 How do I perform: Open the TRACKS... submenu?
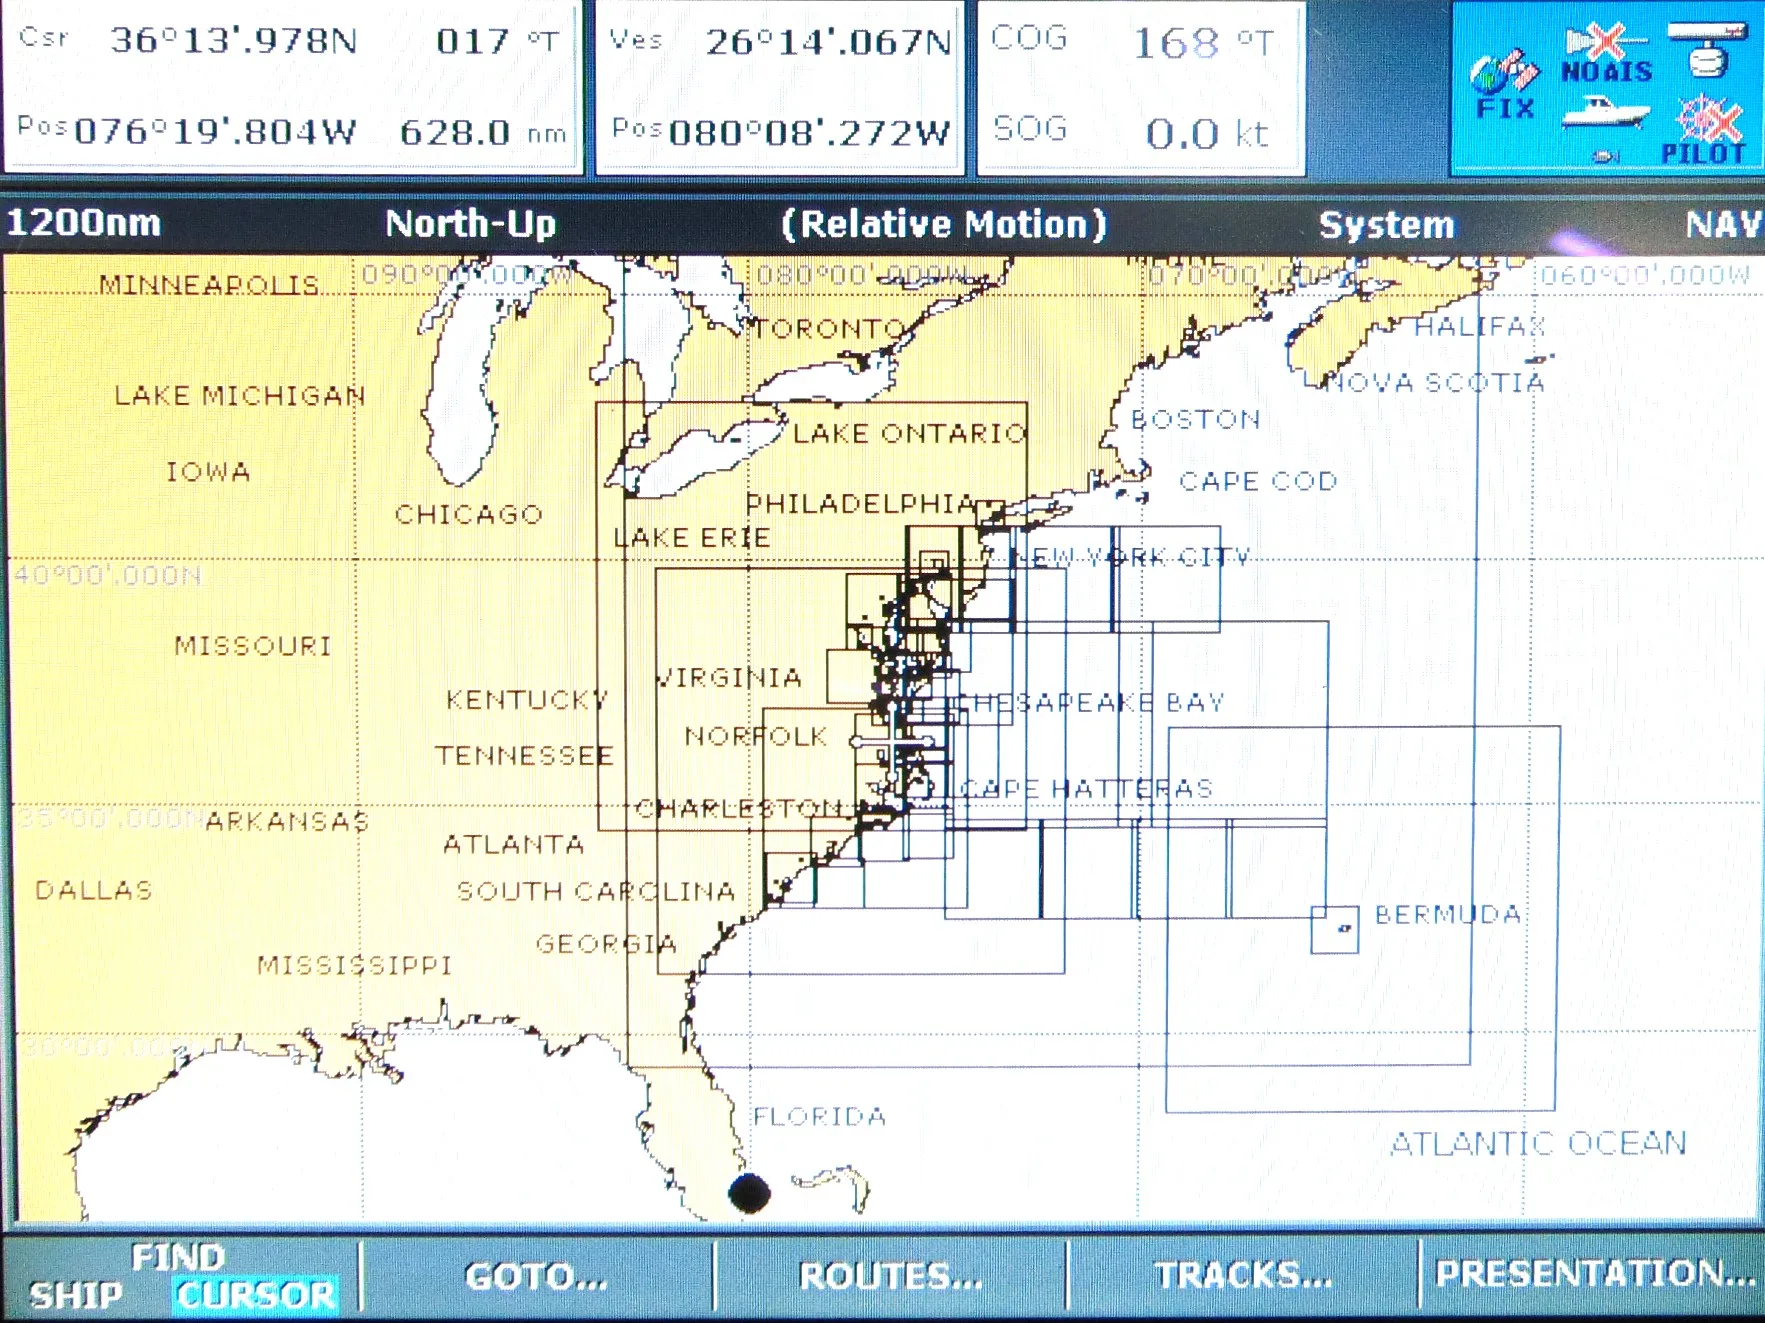(1243, 1276)
